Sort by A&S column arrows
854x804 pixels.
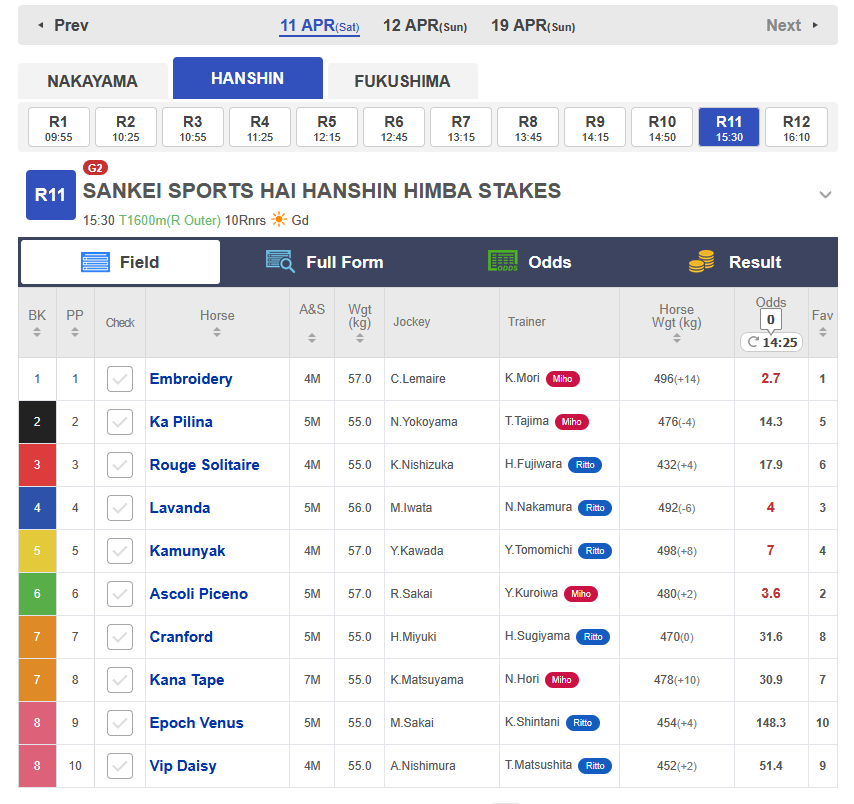(312, 338)
